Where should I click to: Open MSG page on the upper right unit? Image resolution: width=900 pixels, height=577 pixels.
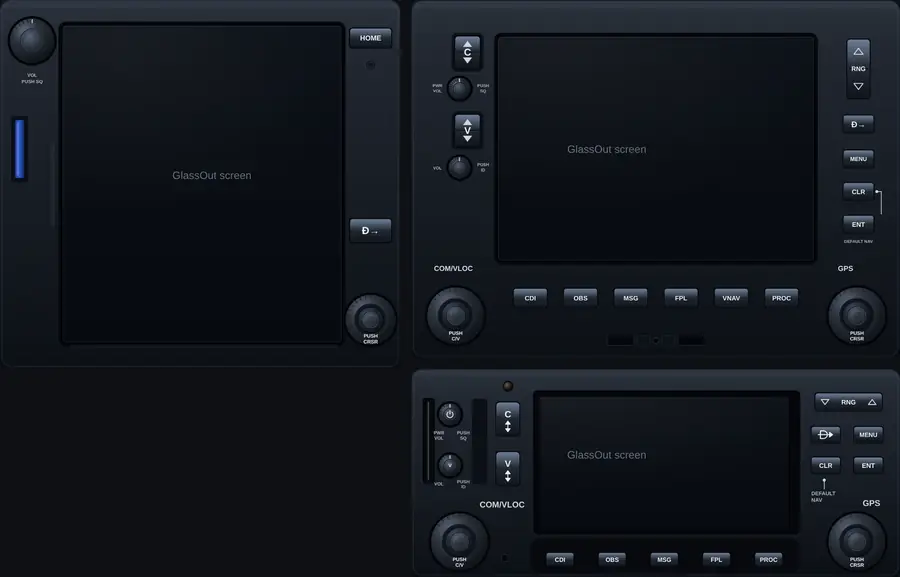(x=630, y=298)
